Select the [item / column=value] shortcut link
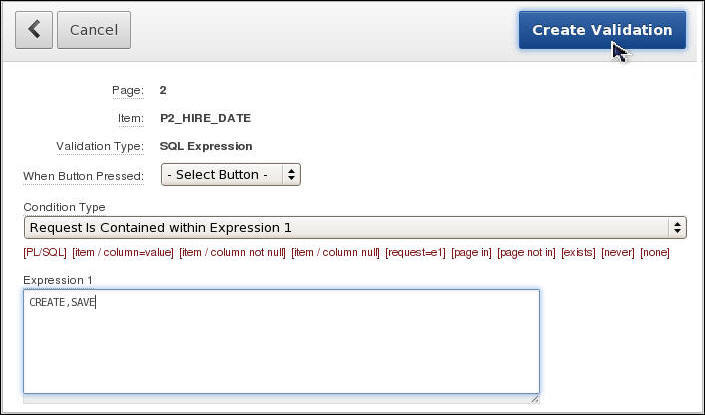 (123, 253)
